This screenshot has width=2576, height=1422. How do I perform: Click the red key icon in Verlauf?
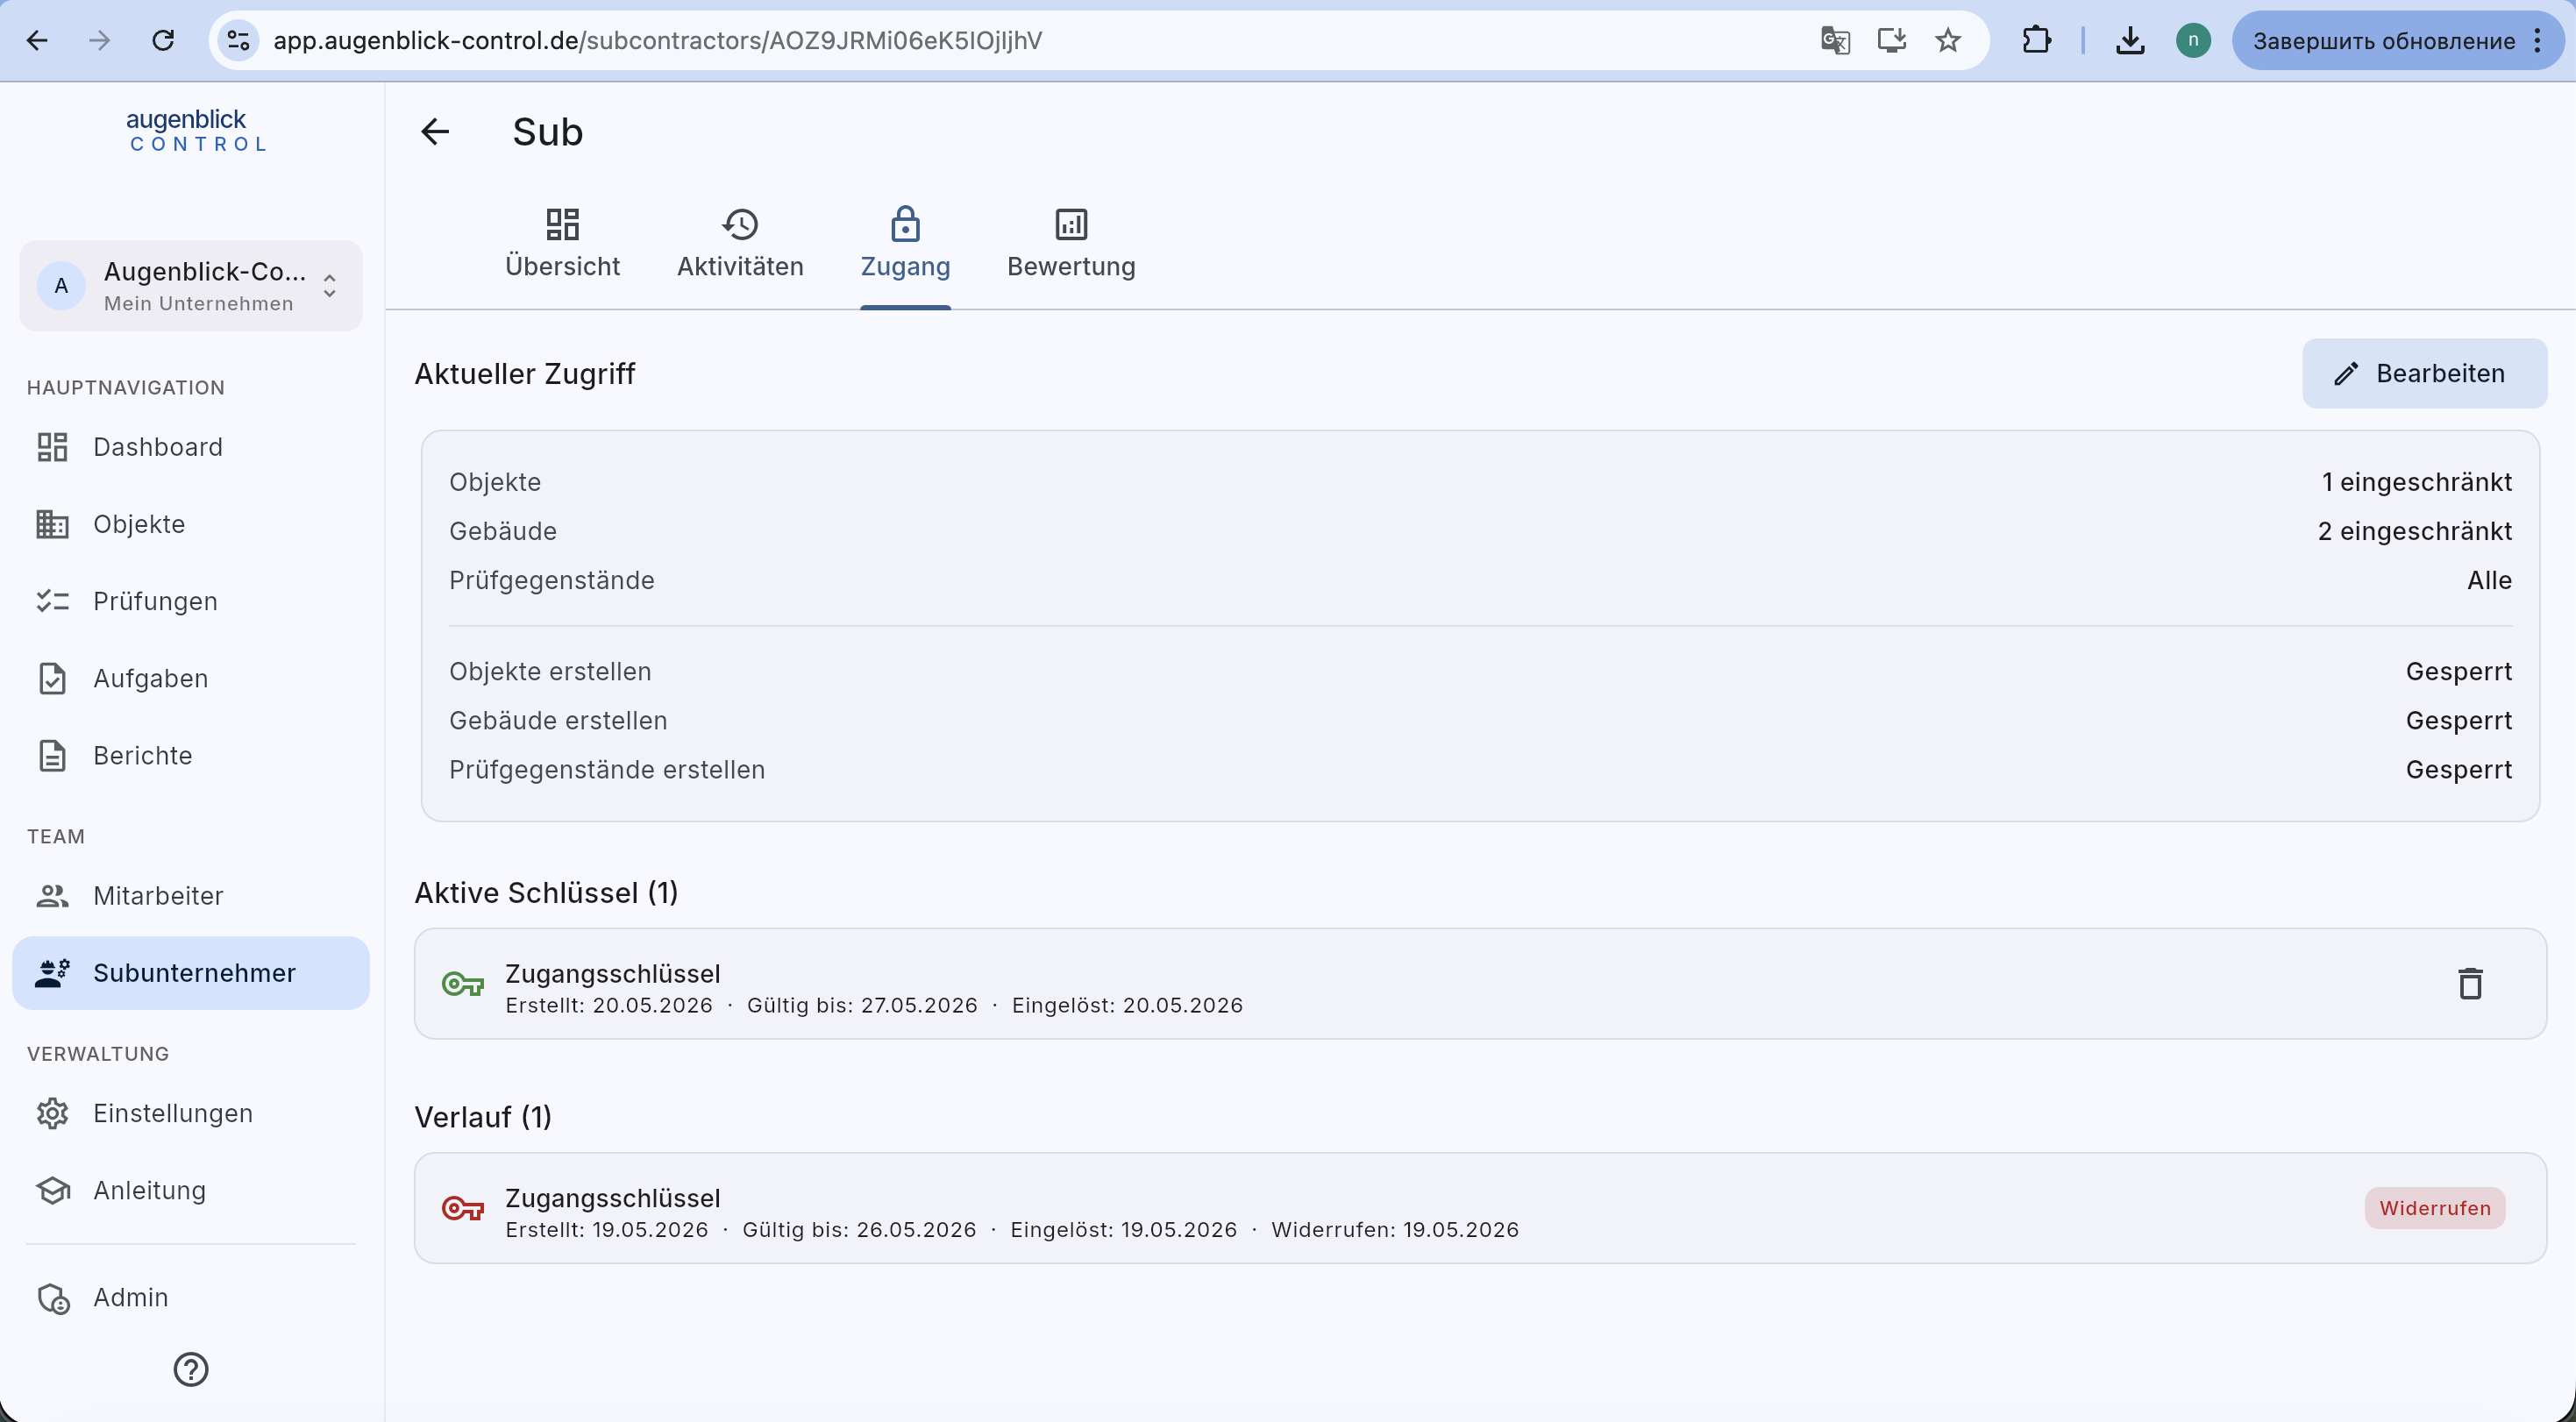[463, 1209]
